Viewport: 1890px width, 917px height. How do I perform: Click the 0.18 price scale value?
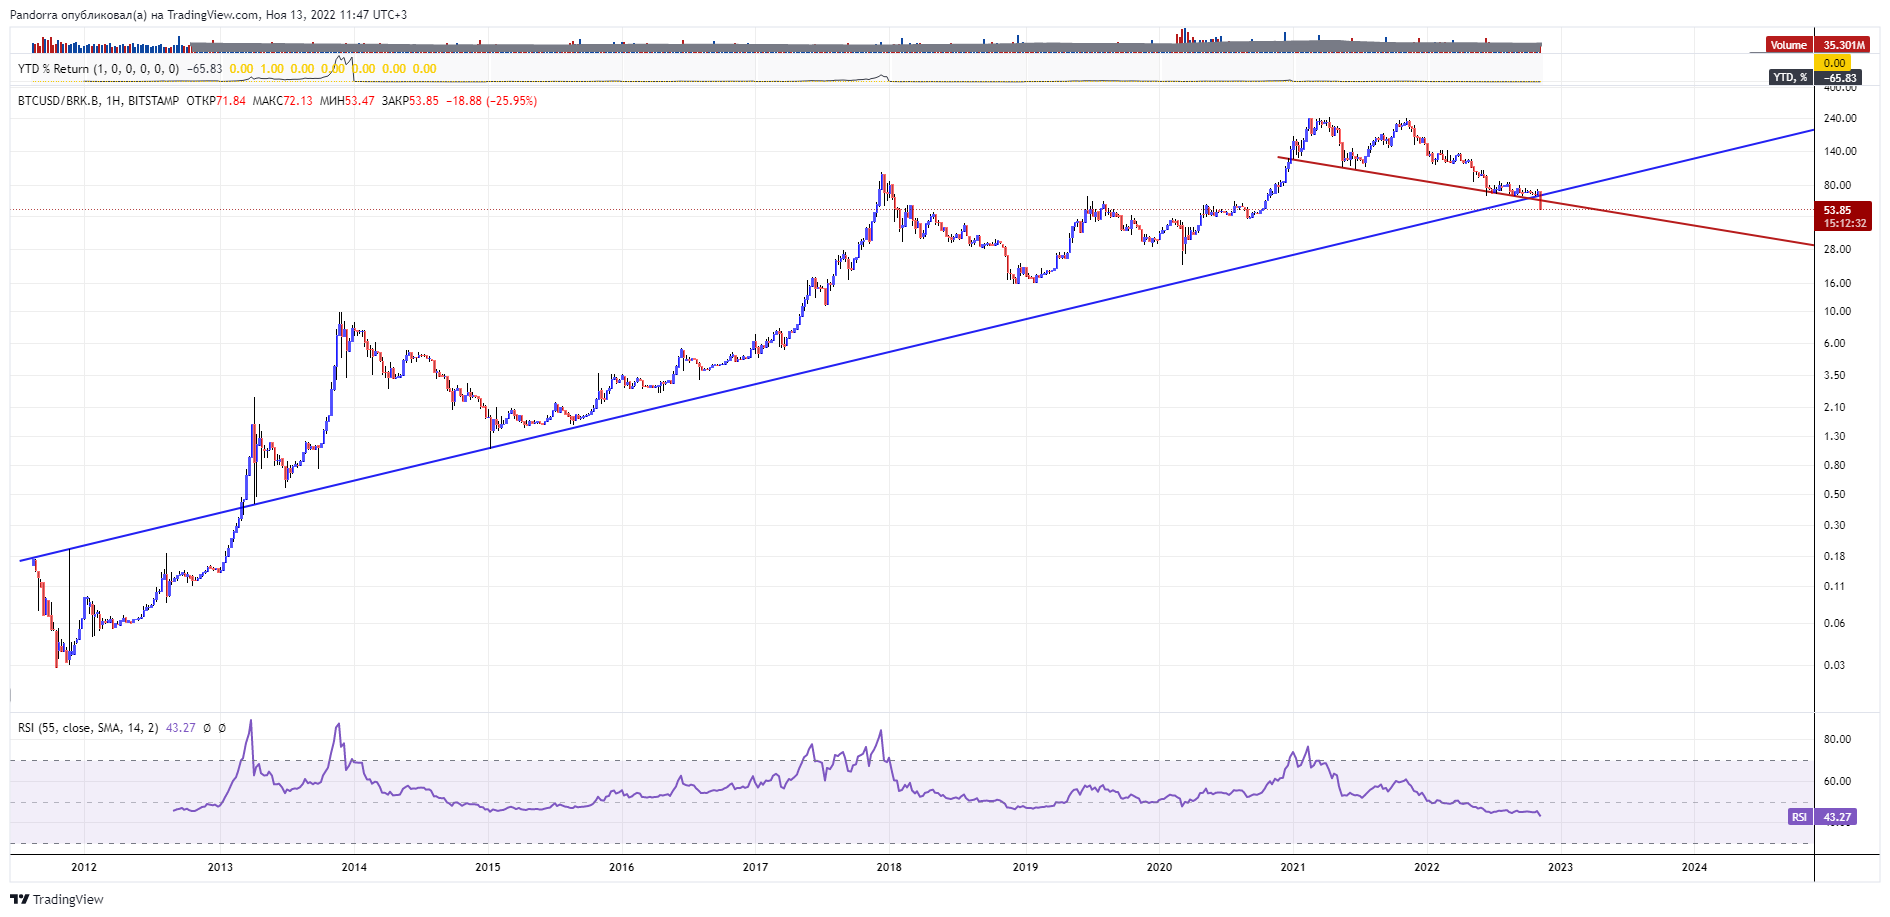tap(1834, 556)
